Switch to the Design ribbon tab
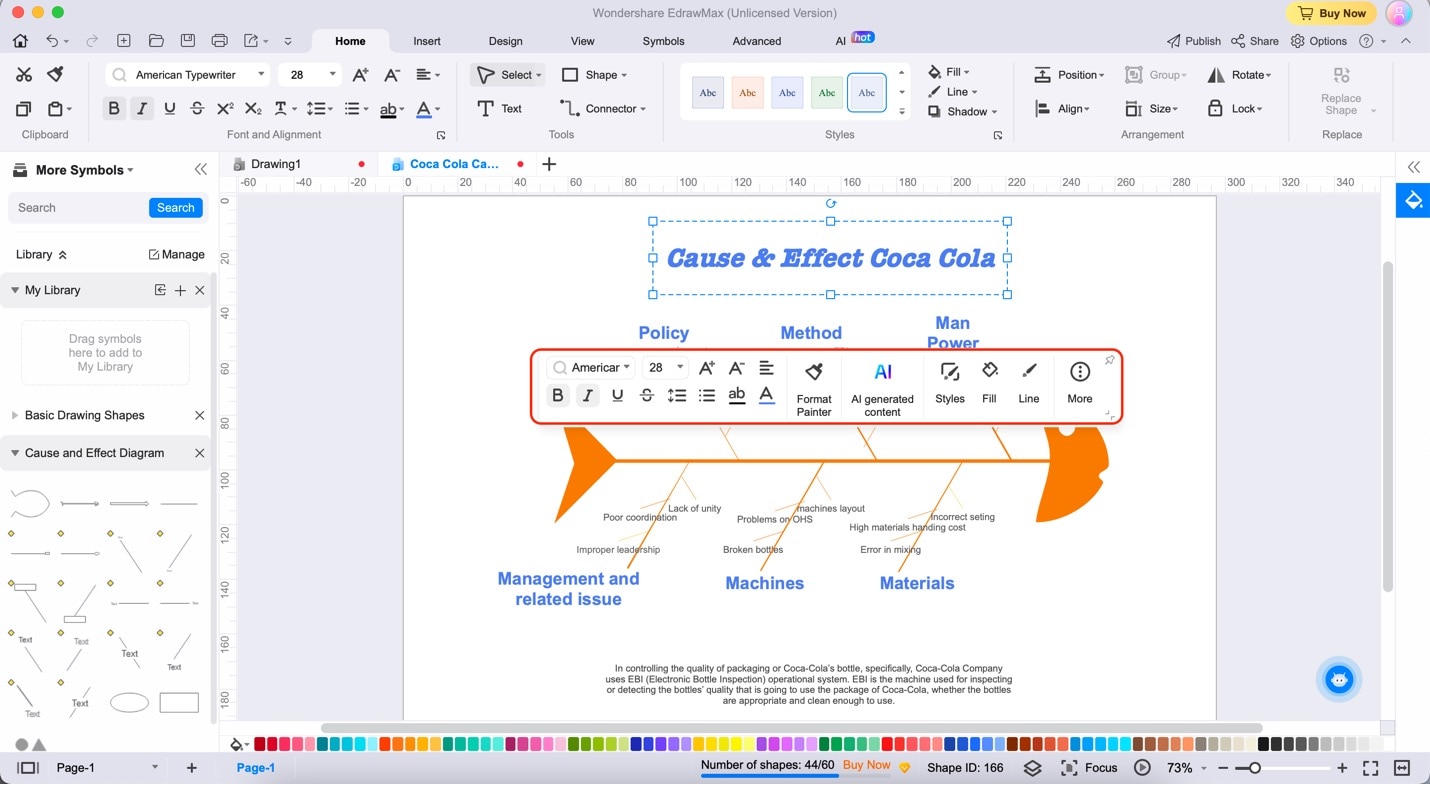1430x788 pixels. tap(505, 41)
